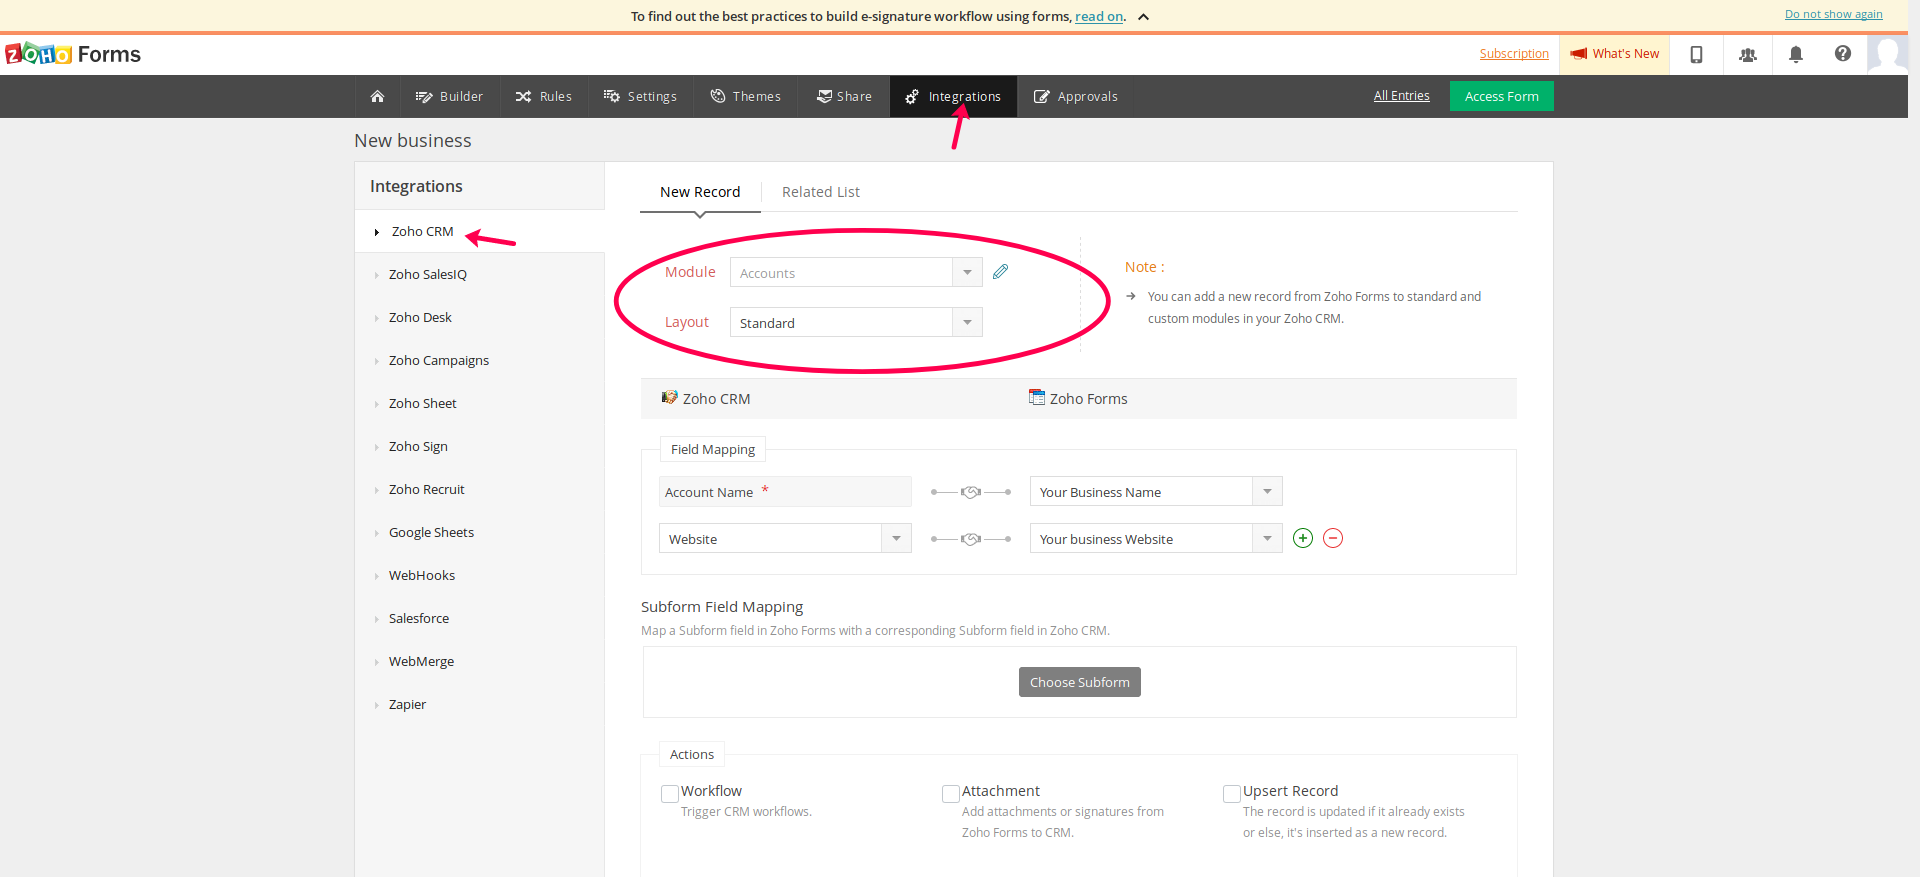This screenshot has height=877, width=1920.
Task: Enable the Upsert Record checkbox
Action: 1232,793
